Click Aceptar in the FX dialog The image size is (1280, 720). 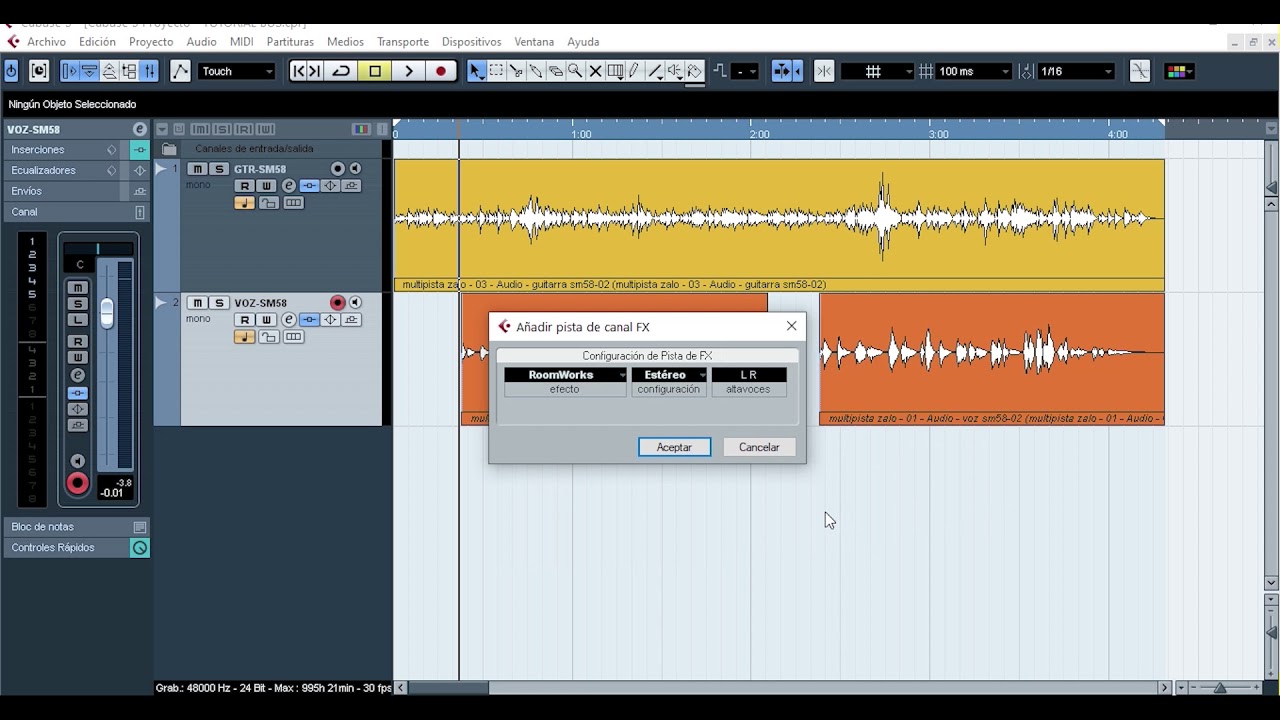(x=674, y=447)
